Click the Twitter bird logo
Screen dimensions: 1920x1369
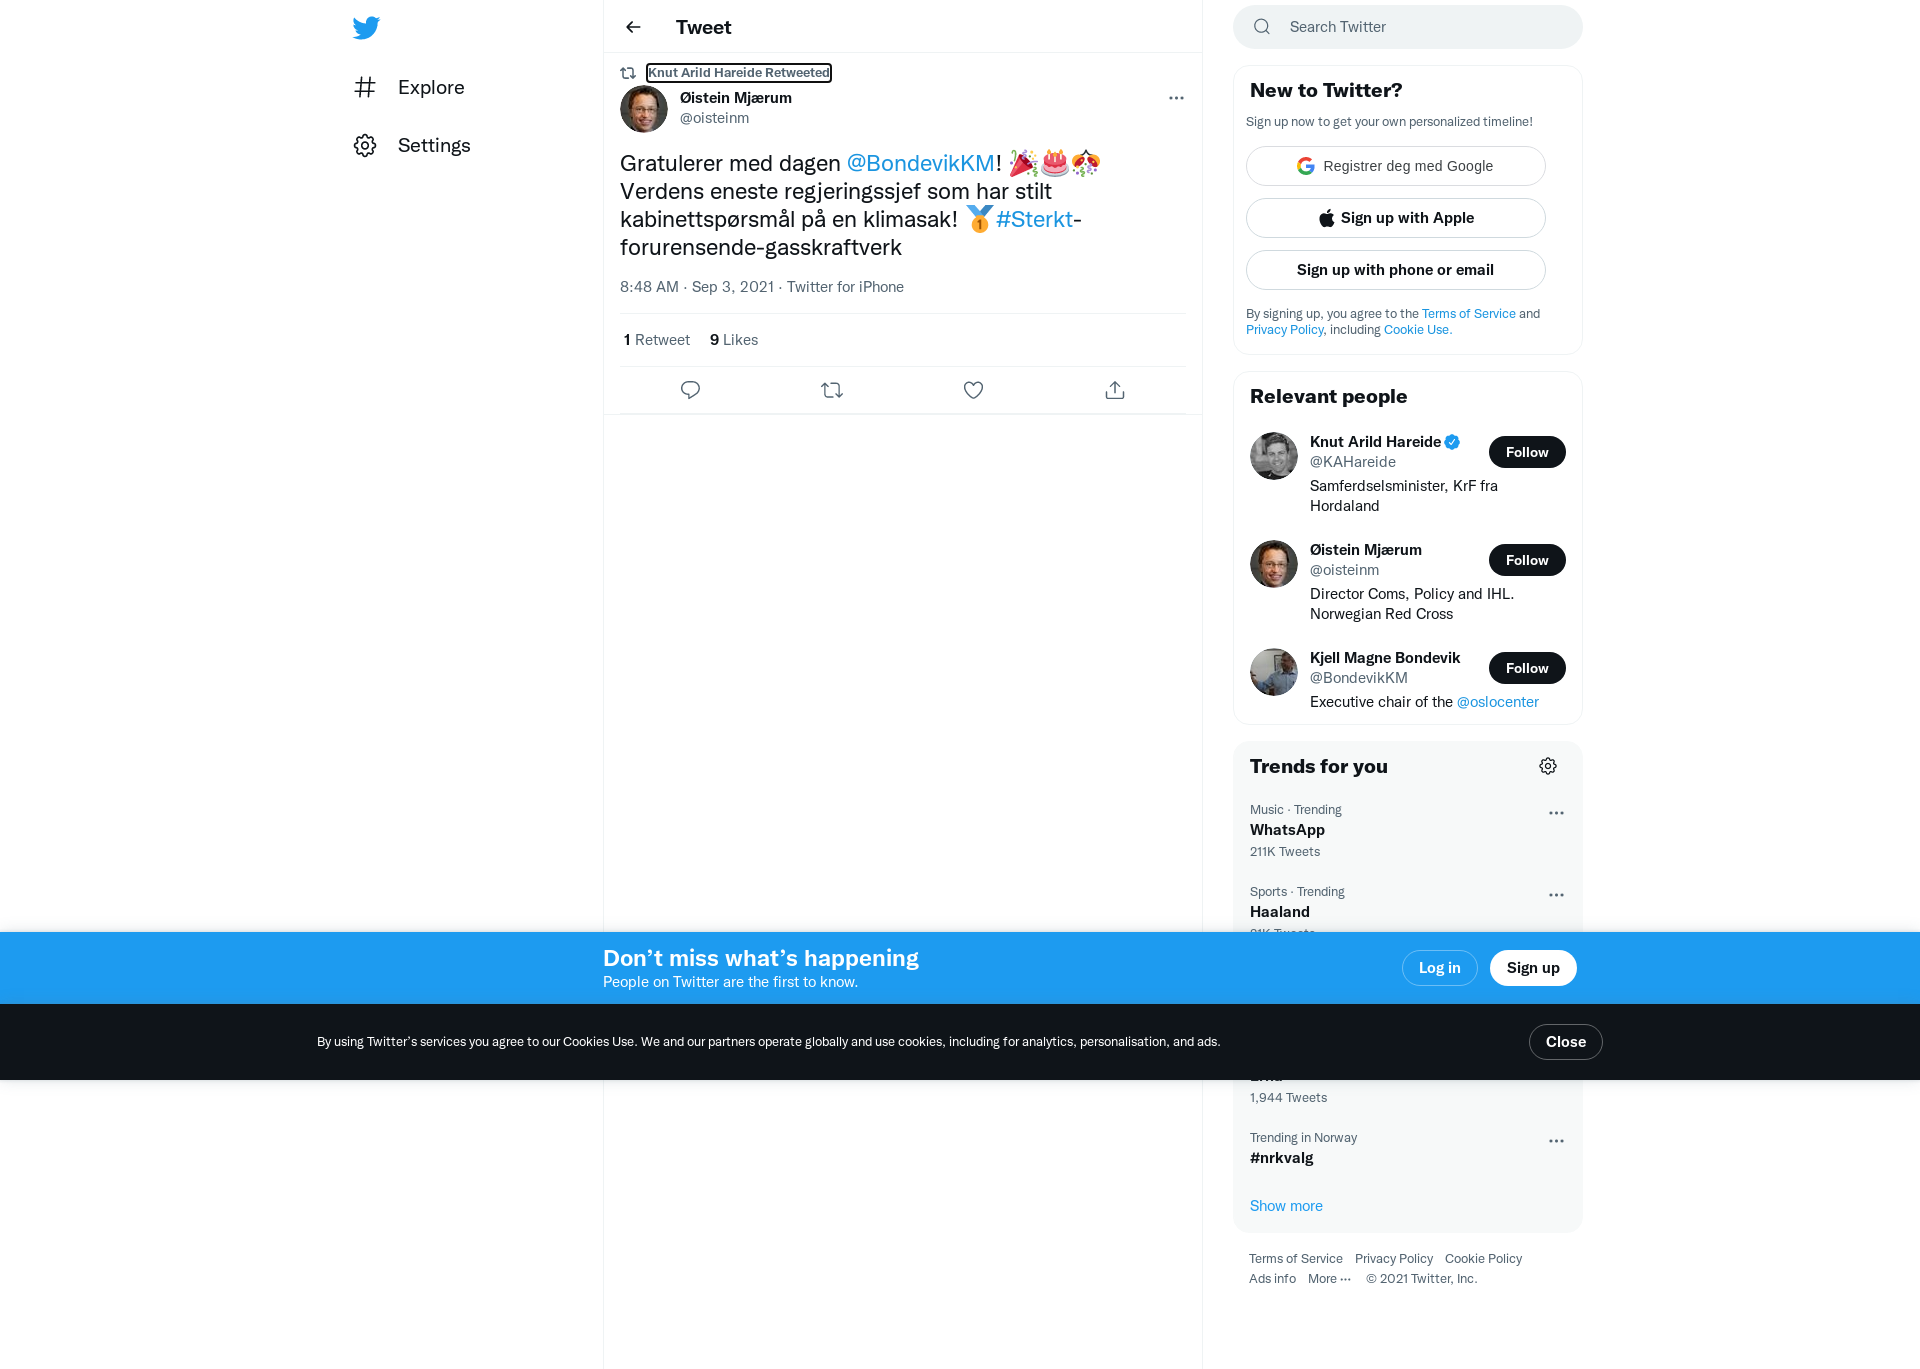pyautogui.click(x=366, y=28)
